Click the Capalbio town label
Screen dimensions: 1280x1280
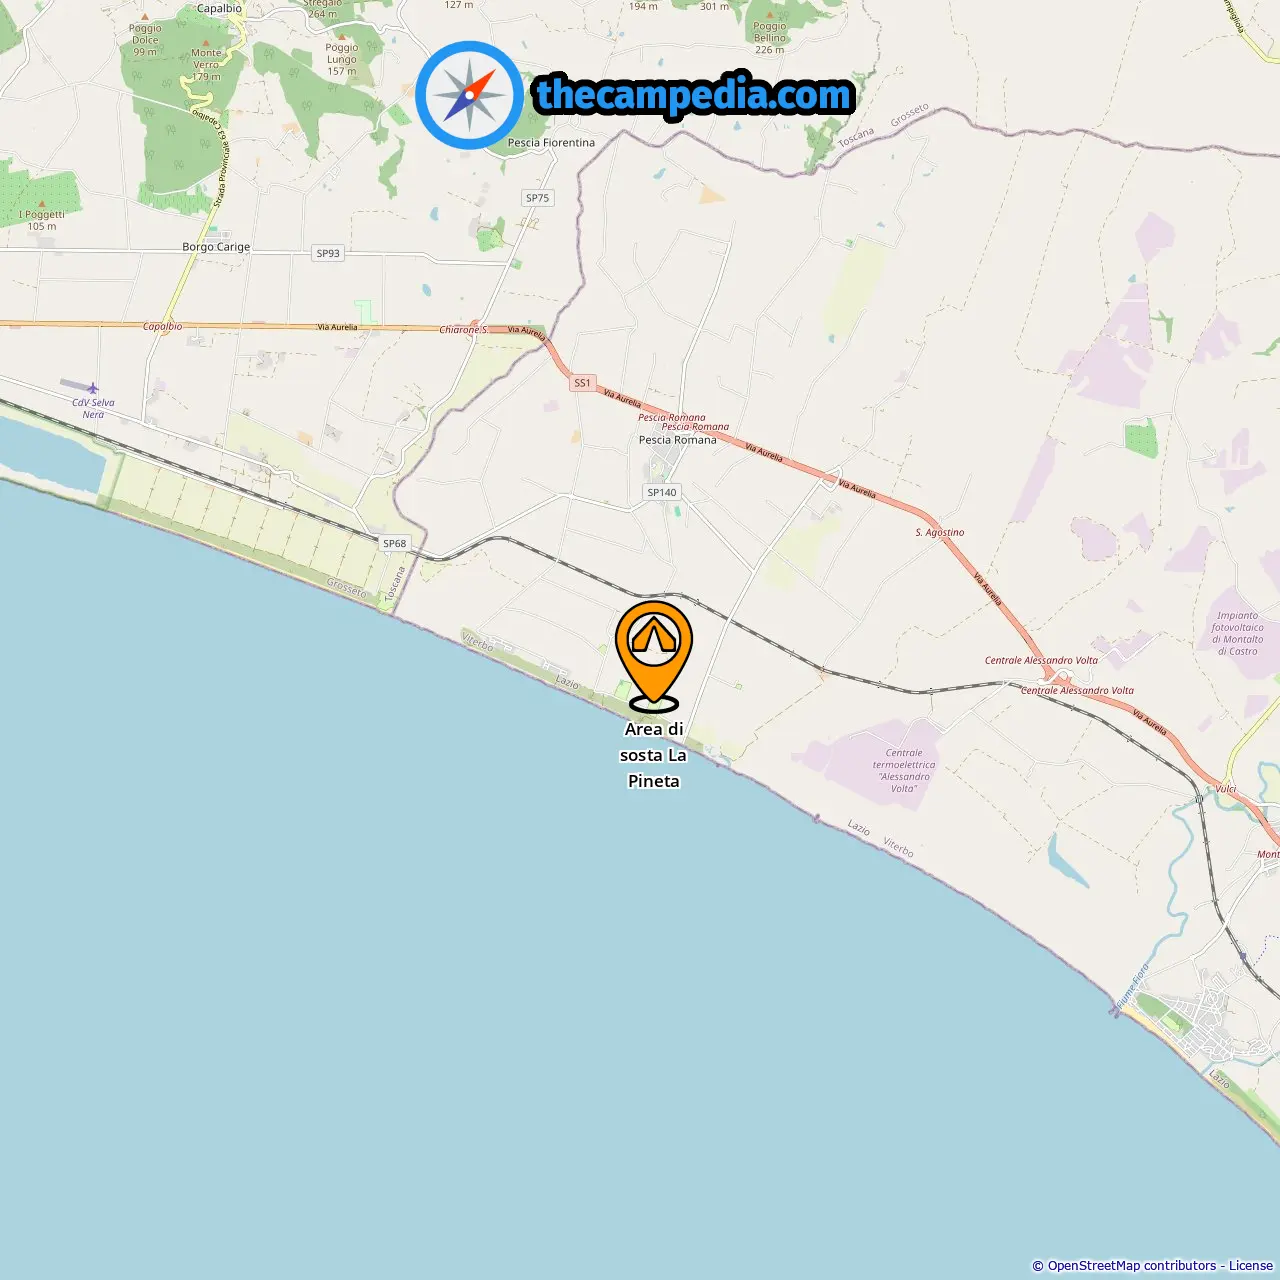click(219, 8)
